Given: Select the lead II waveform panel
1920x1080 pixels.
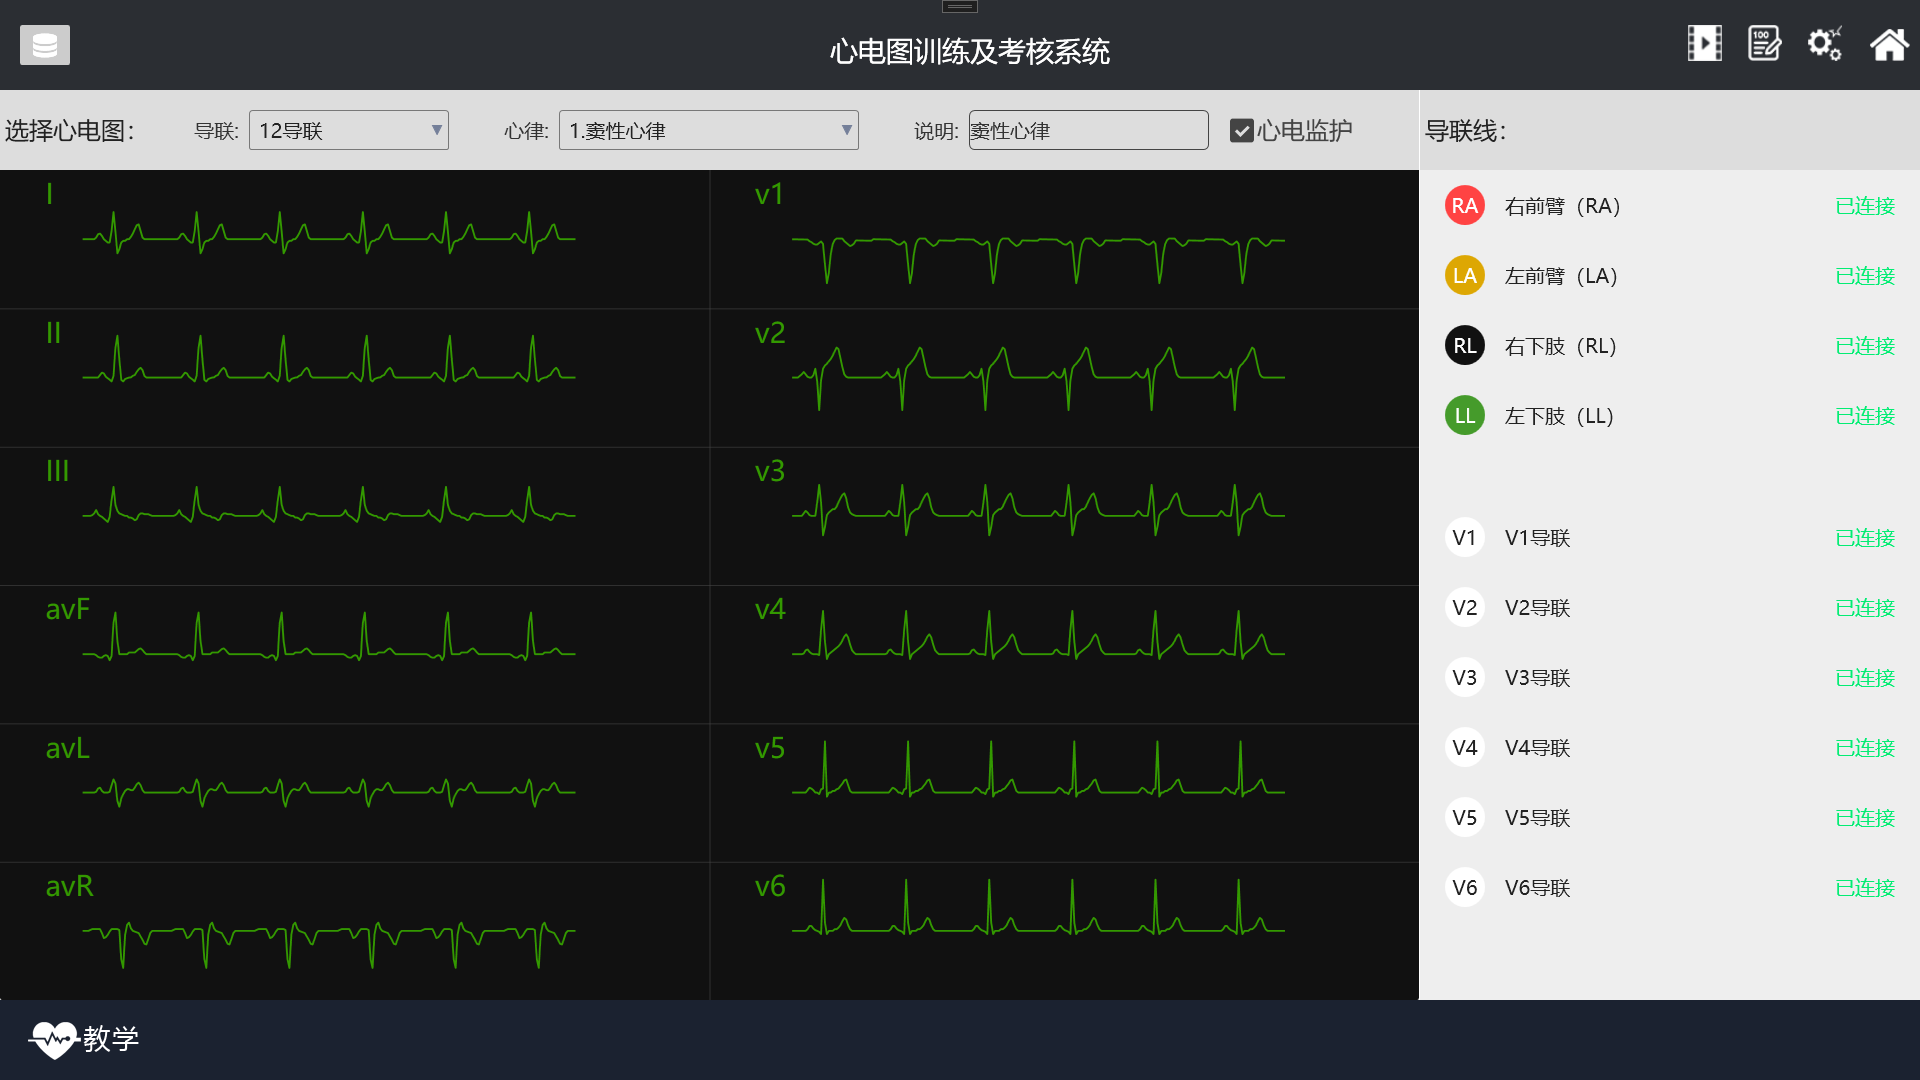Looking at the screenshot, I should pyautogui.click(x=355, y=377).
